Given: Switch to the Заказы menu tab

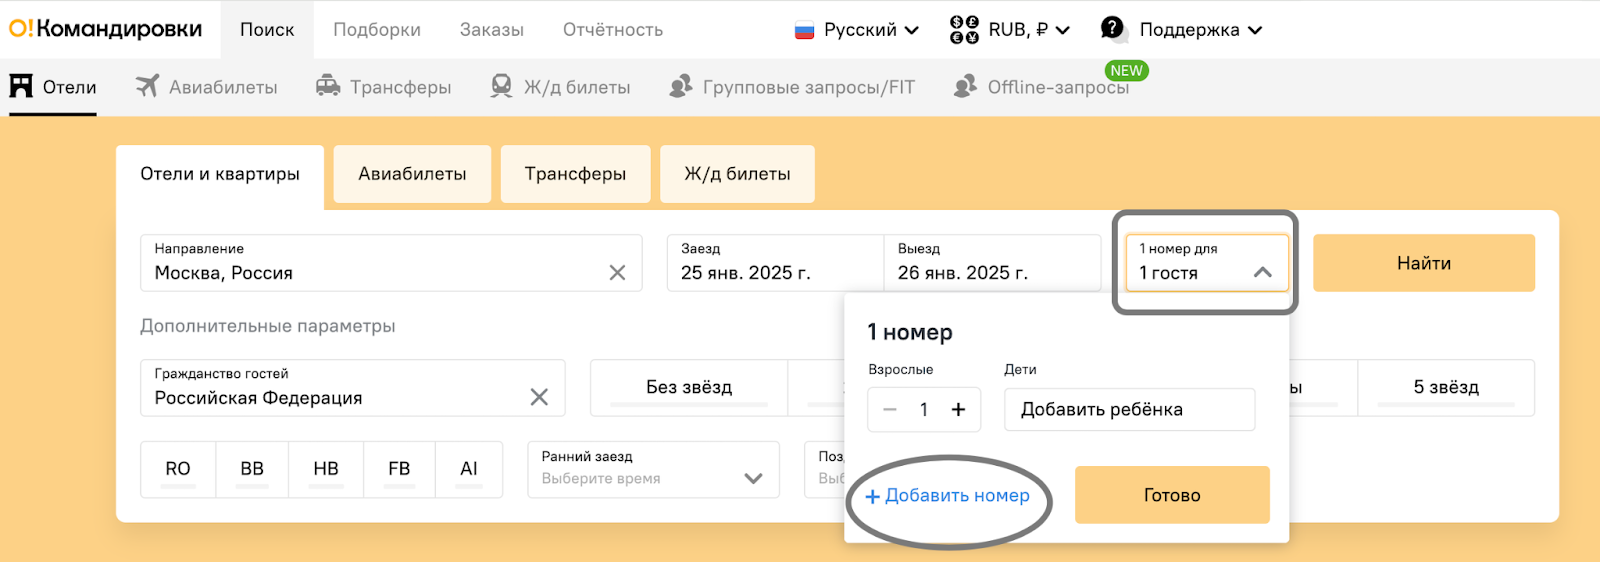Looking at the screenshot, I should coord(492,30).
